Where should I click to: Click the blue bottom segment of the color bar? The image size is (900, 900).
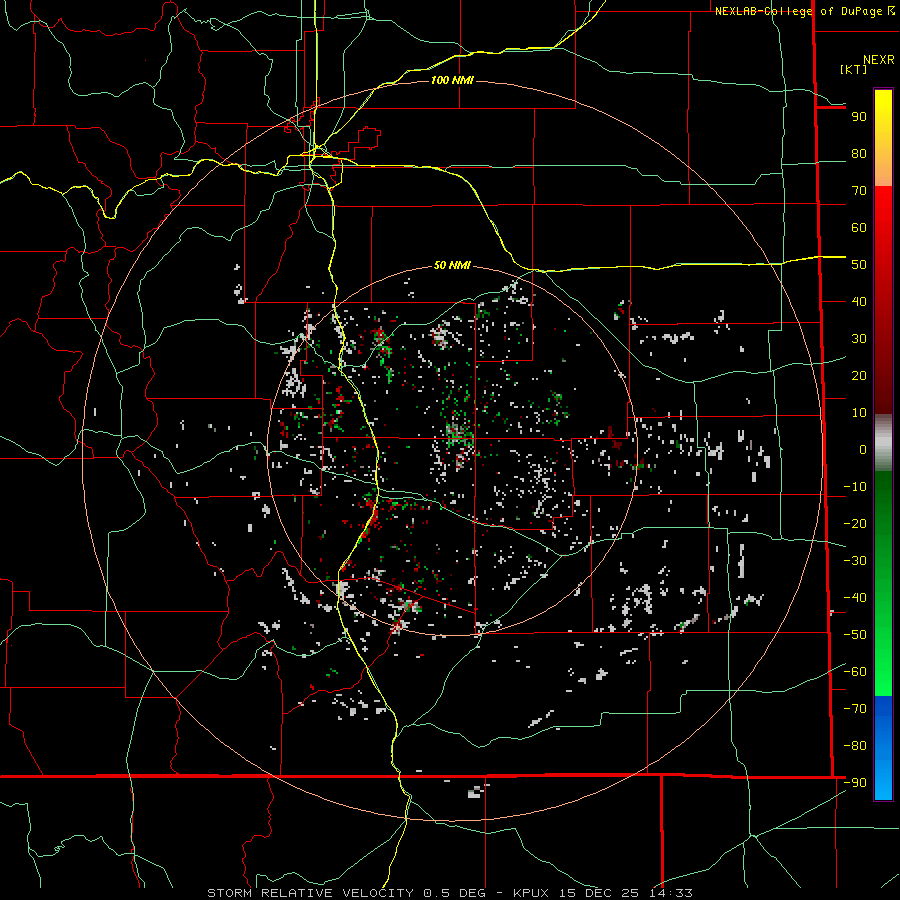point(883,748)
